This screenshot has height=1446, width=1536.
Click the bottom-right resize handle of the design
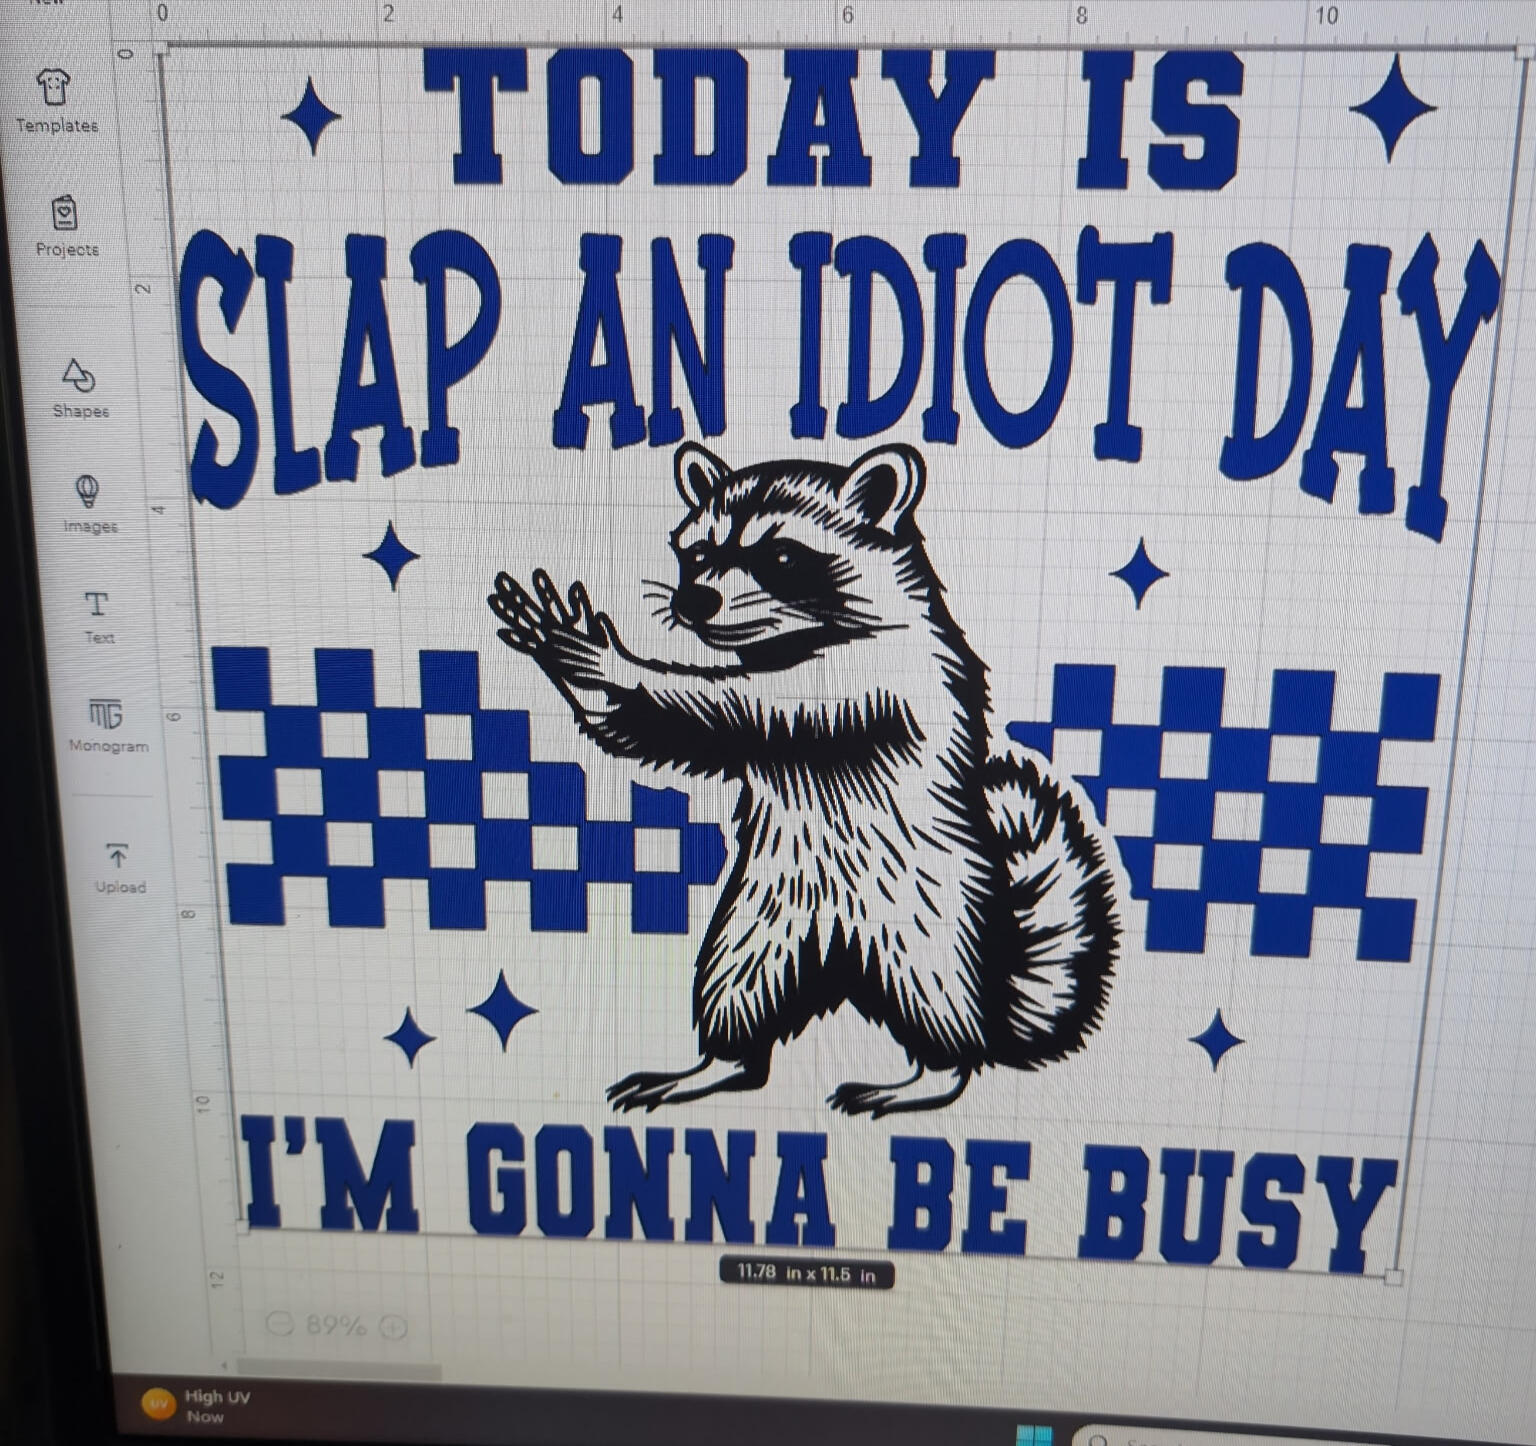pyautogui.click(x=1393, y=1276)
